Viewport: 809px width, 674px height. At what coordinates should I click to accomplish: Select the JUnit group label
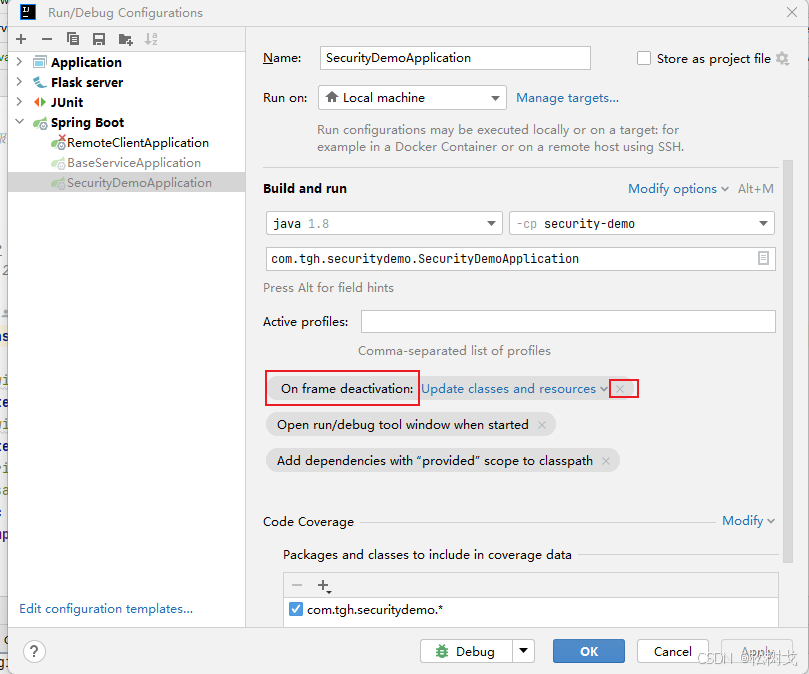coord(67,102)
